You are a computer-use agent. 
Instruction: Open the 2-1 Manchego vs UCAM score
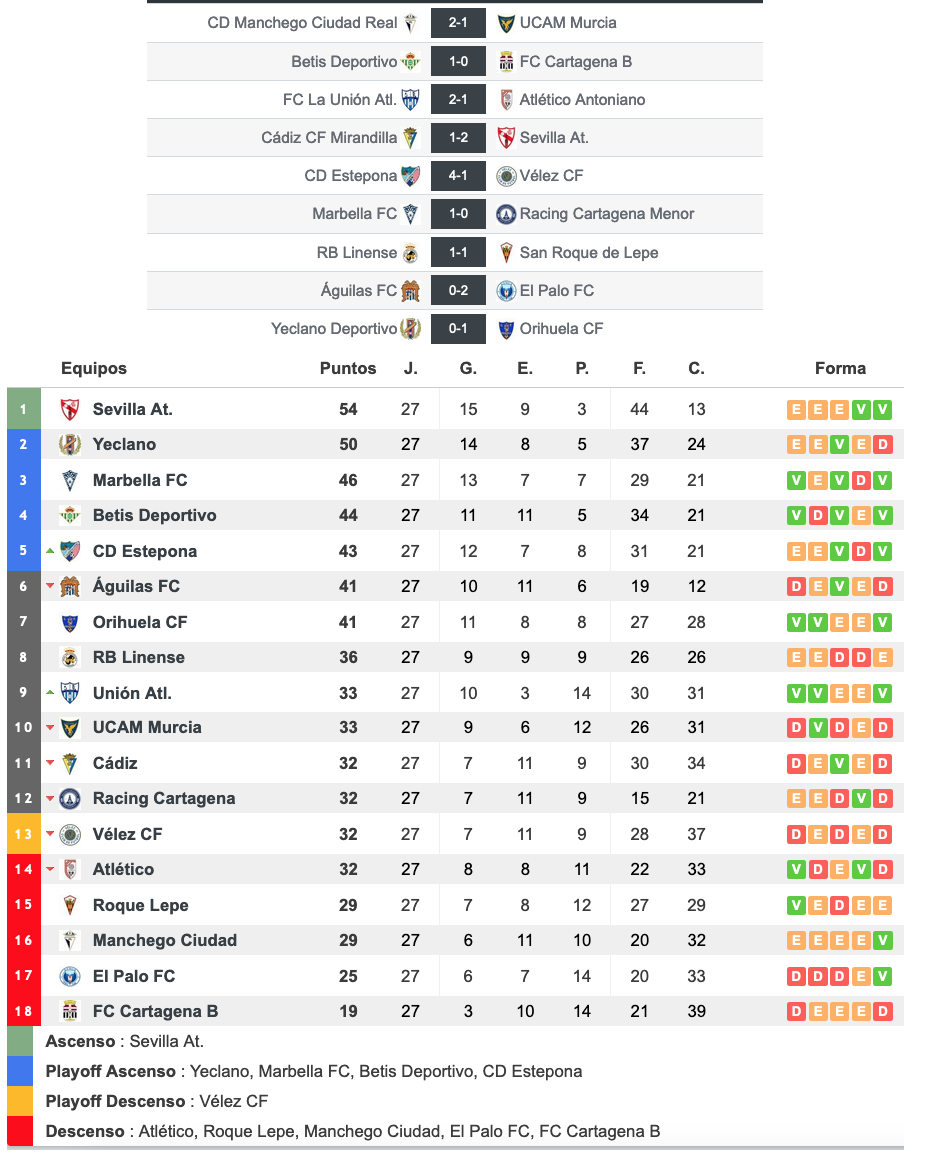click(458, 23)
